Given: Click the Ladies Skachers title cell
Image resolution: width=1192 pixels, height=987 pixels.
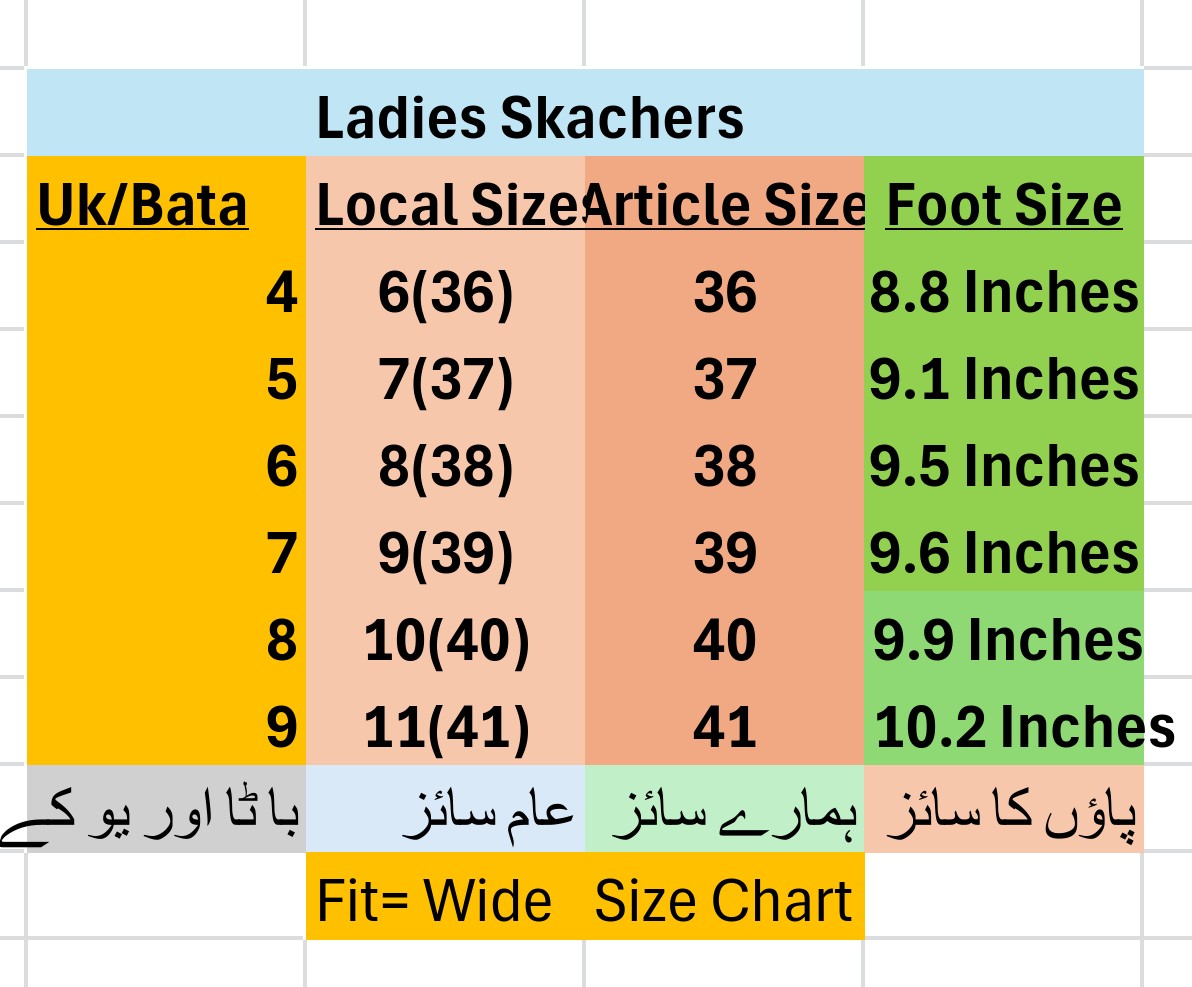Looking at the screenshot, I should pos(530,118).
